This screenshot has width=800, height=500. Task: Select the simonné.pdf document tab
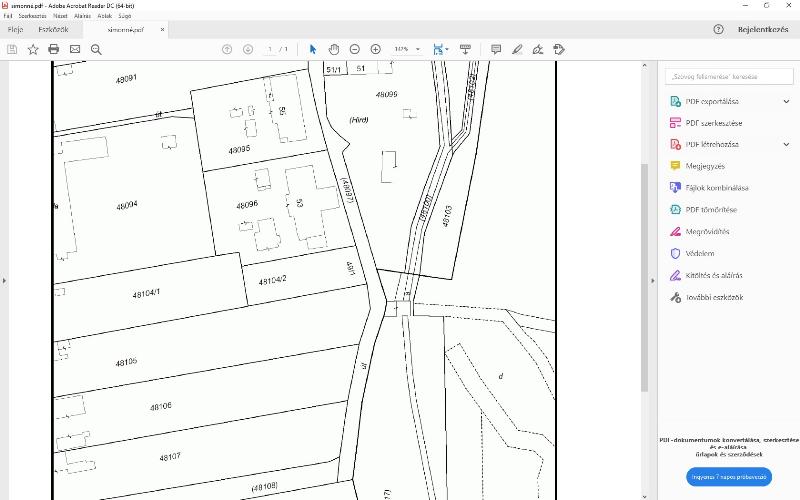pos(126,30)
